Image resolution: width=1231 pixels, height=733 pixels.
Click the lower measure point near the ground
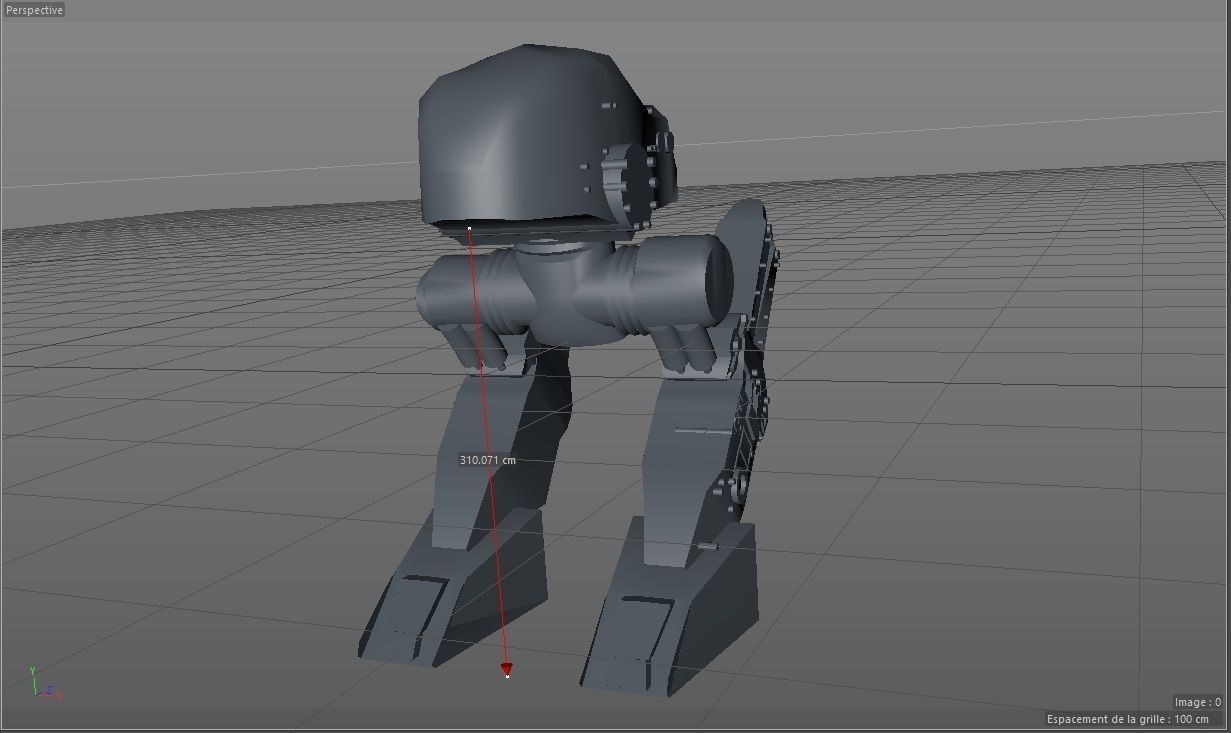[x=506, y=673]
